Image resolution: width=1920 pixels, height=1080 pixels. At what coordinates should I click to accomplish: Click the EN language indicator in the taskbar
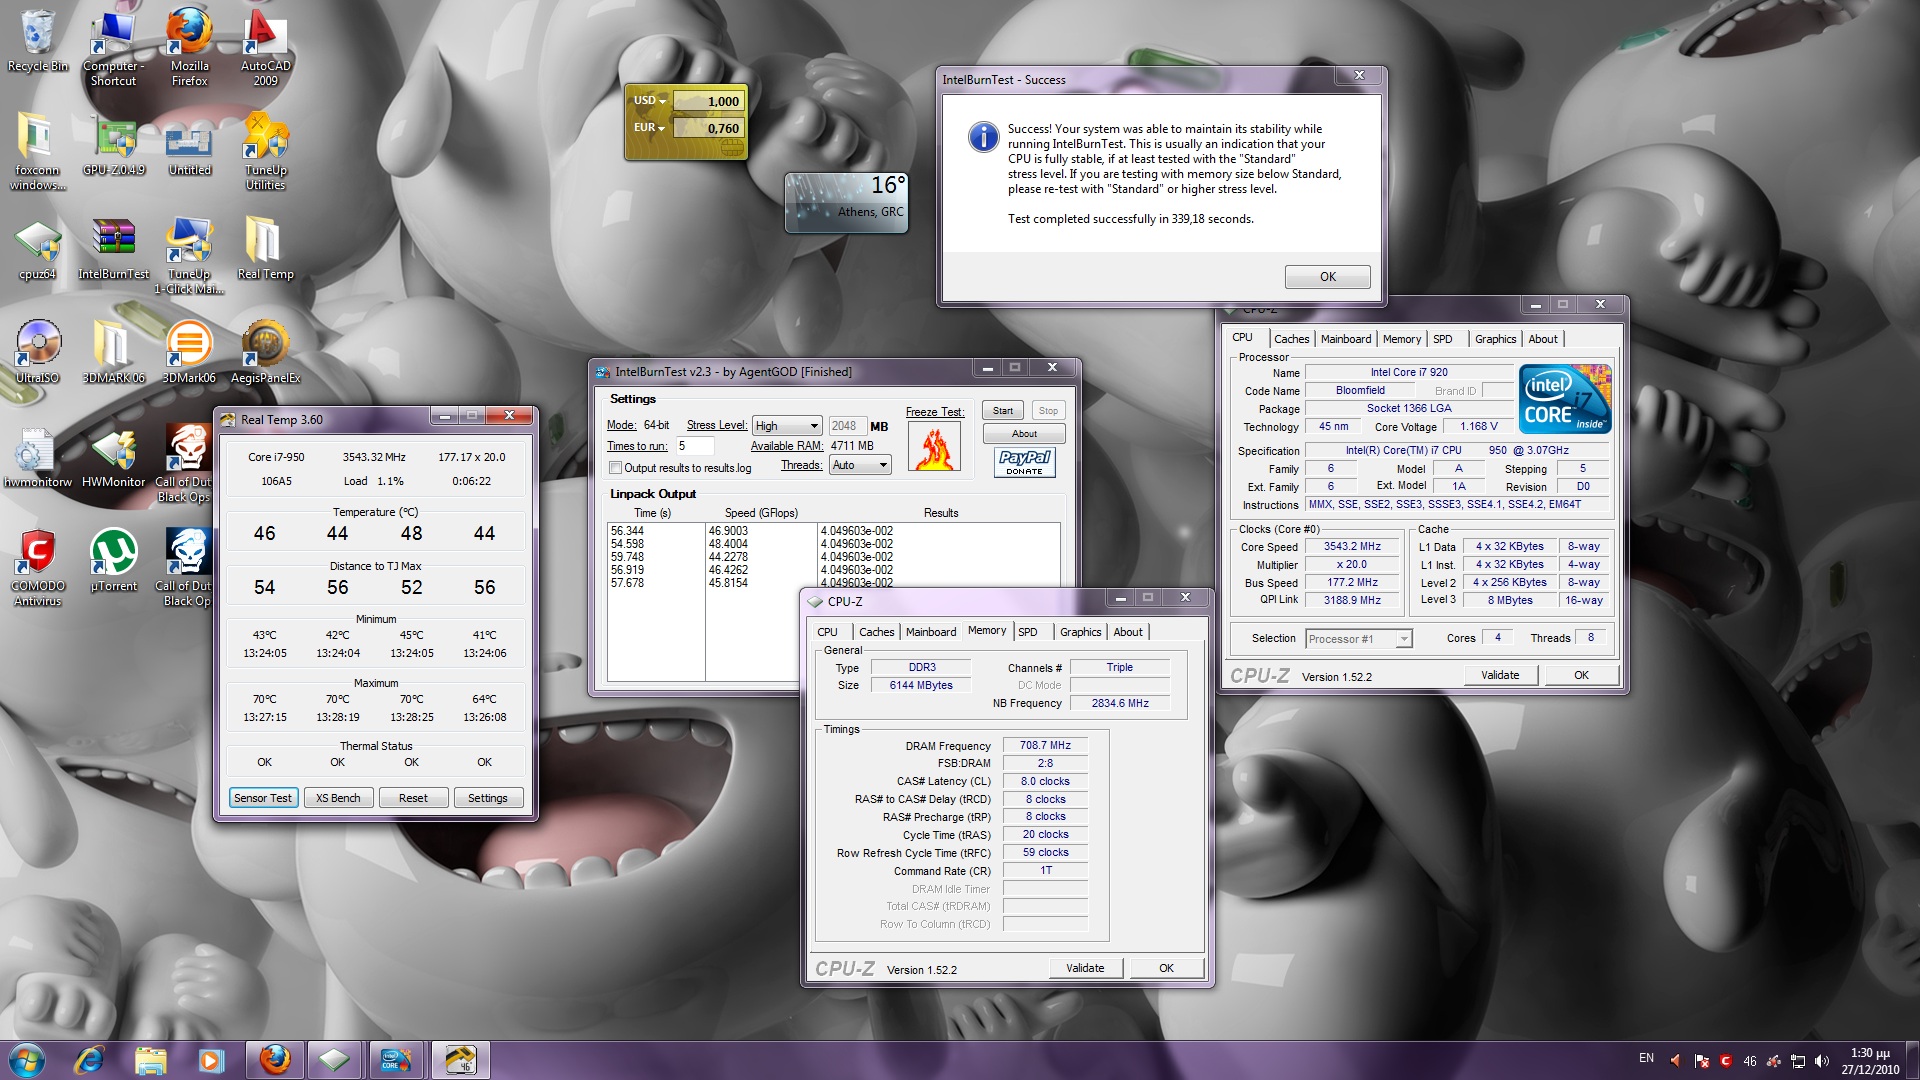click(x=1646, y=1058)
